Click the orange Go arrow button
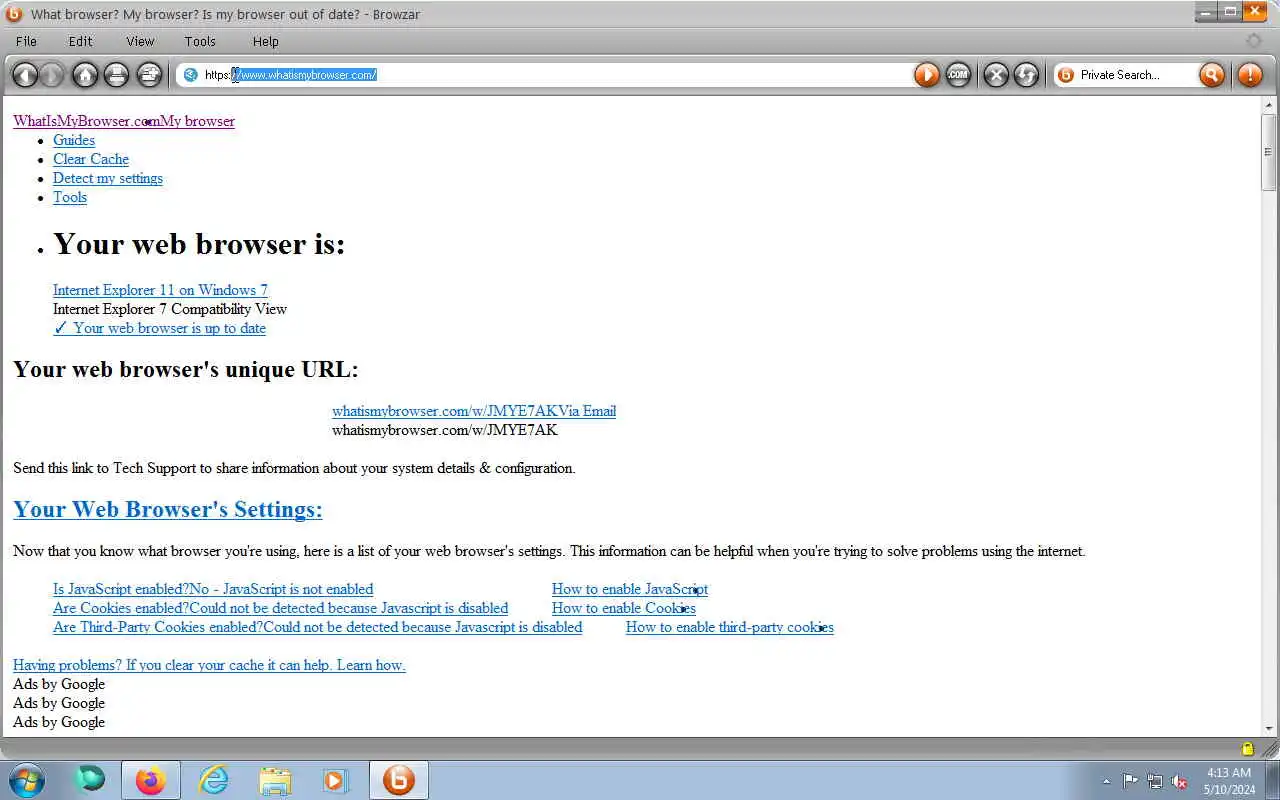Screen dimensions: 1280x800 [x=927, y=75]
